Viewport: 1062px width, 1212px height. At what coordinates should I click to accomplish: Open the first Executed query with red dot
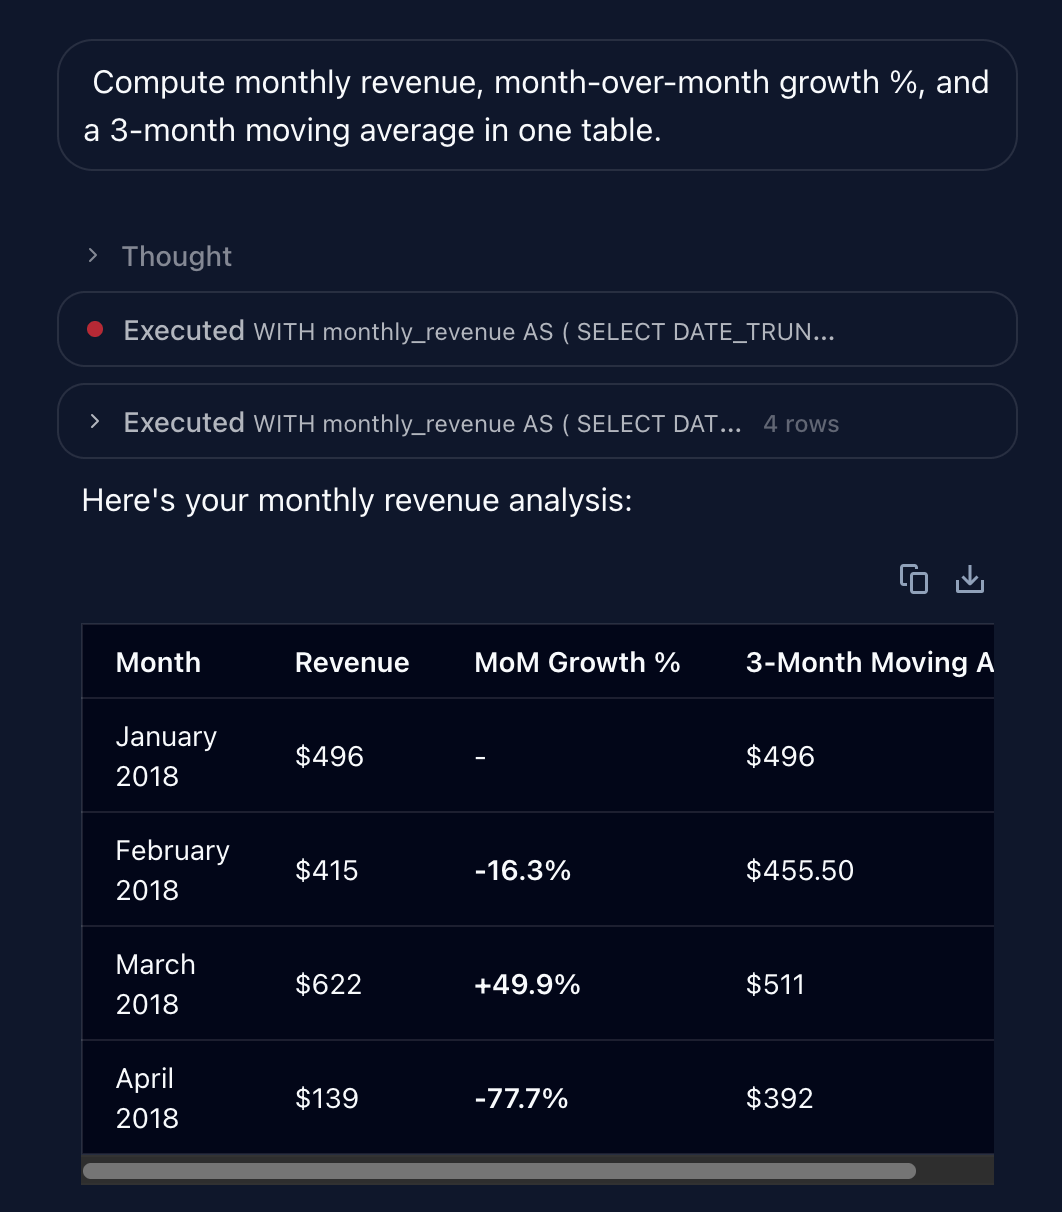click(537, 330)
